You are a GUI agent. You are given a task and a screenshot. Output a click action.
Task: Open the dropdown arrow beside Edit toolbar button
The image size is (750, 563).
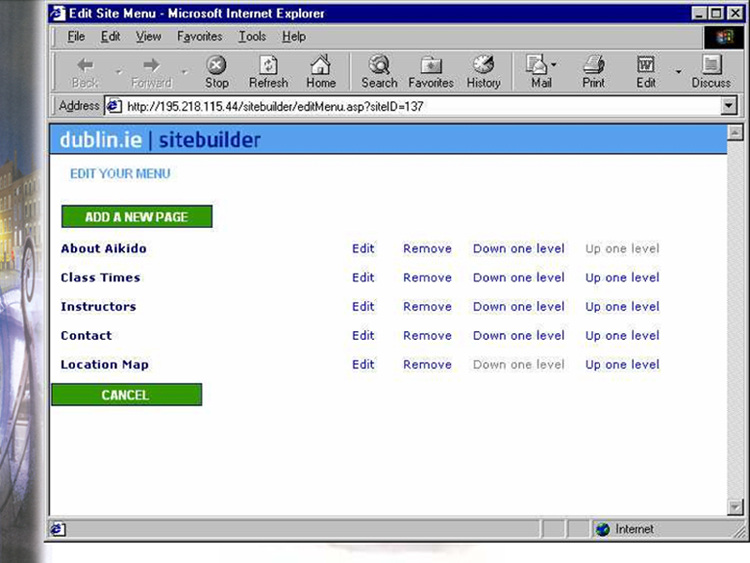(x=678, y=72)
